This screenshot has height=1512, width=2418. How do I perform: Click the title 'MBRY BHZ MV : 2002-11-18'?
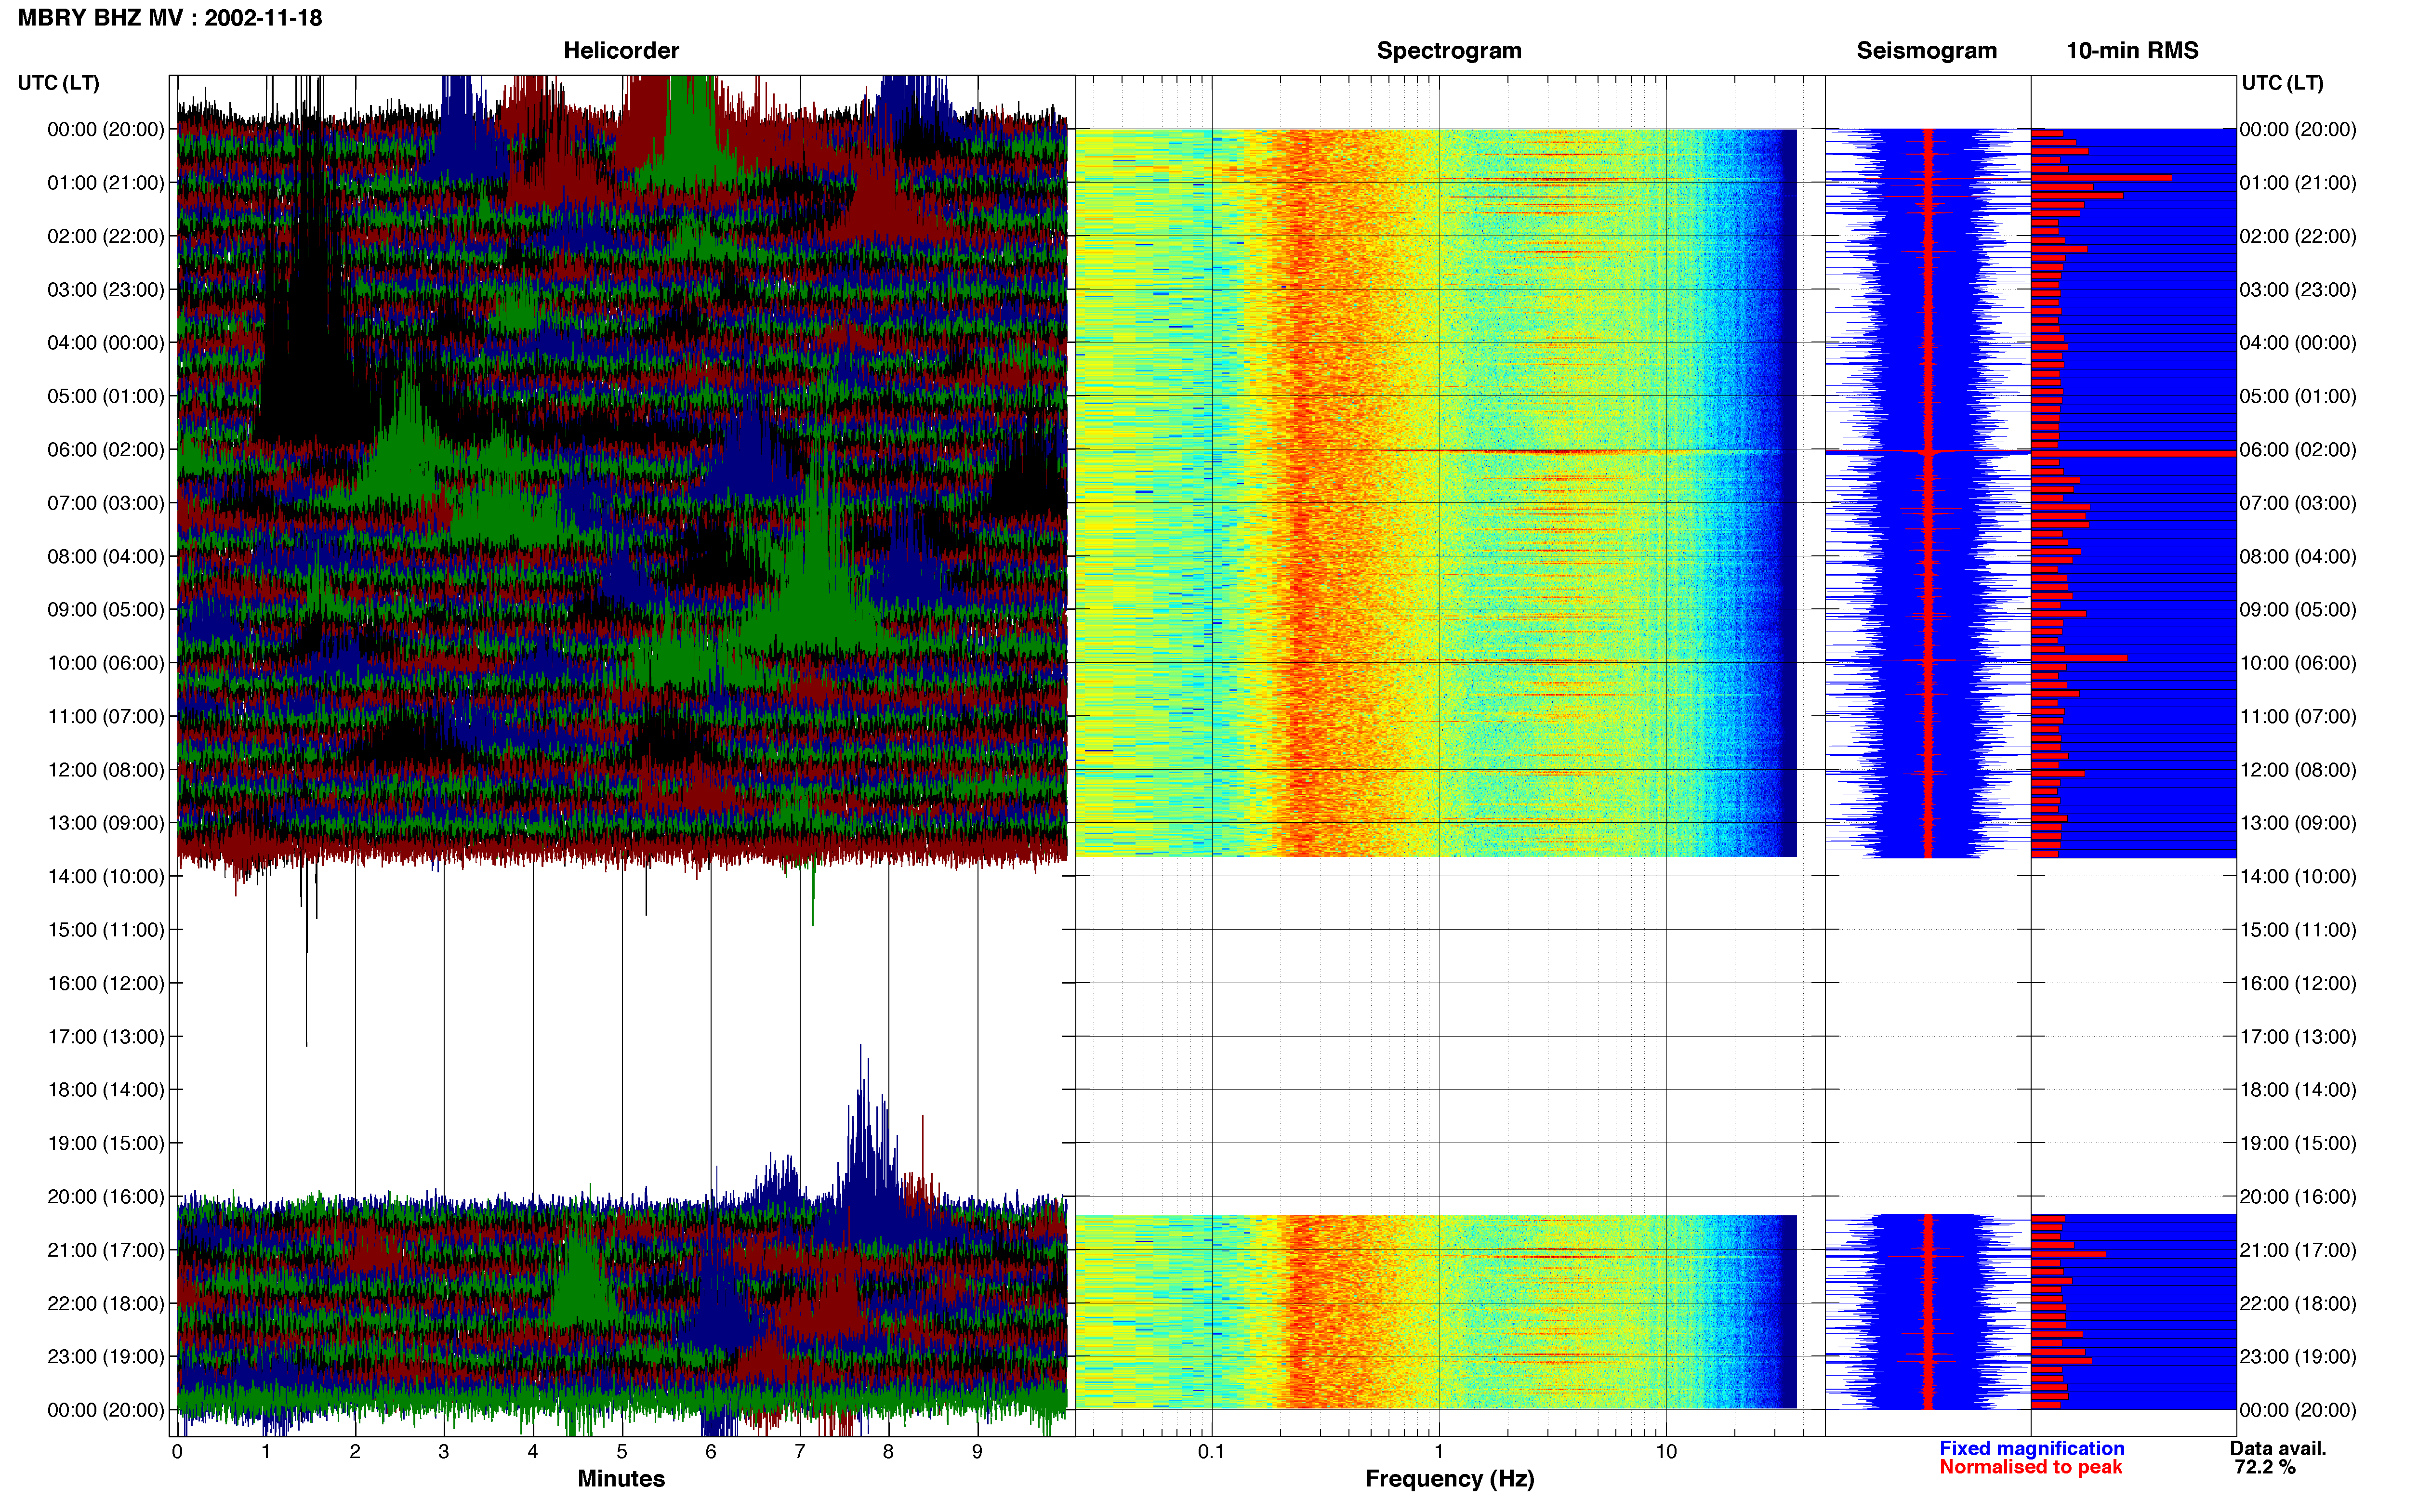170,18
